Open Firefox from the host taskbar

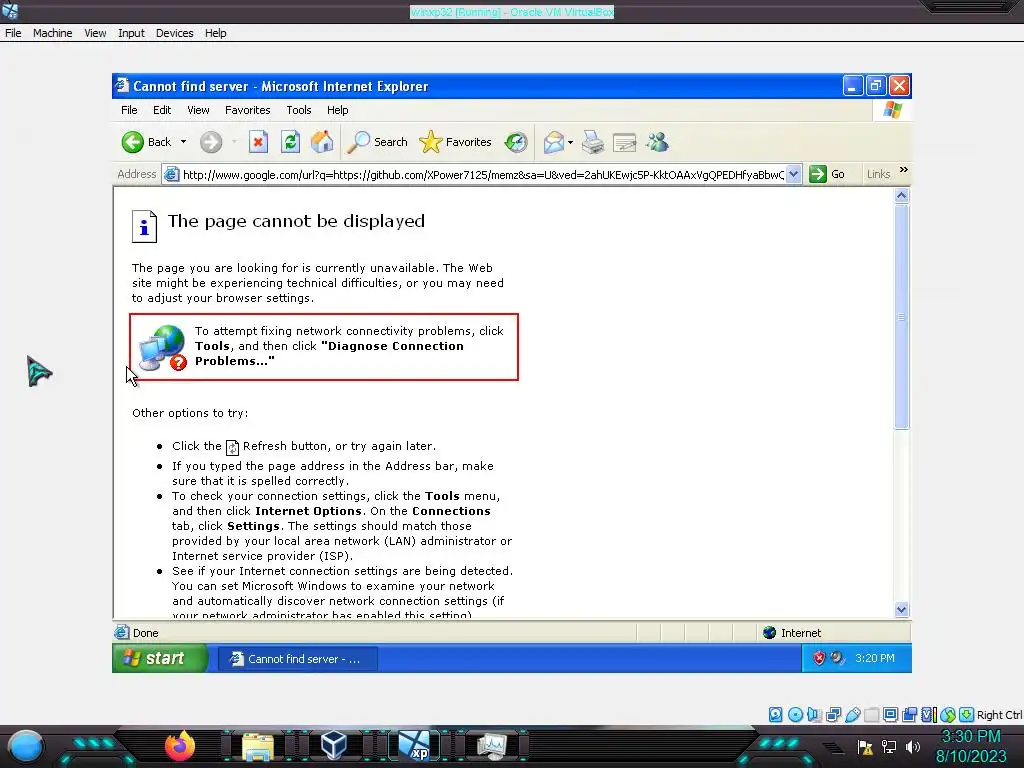pyautogui.click(x=180, y=746)
